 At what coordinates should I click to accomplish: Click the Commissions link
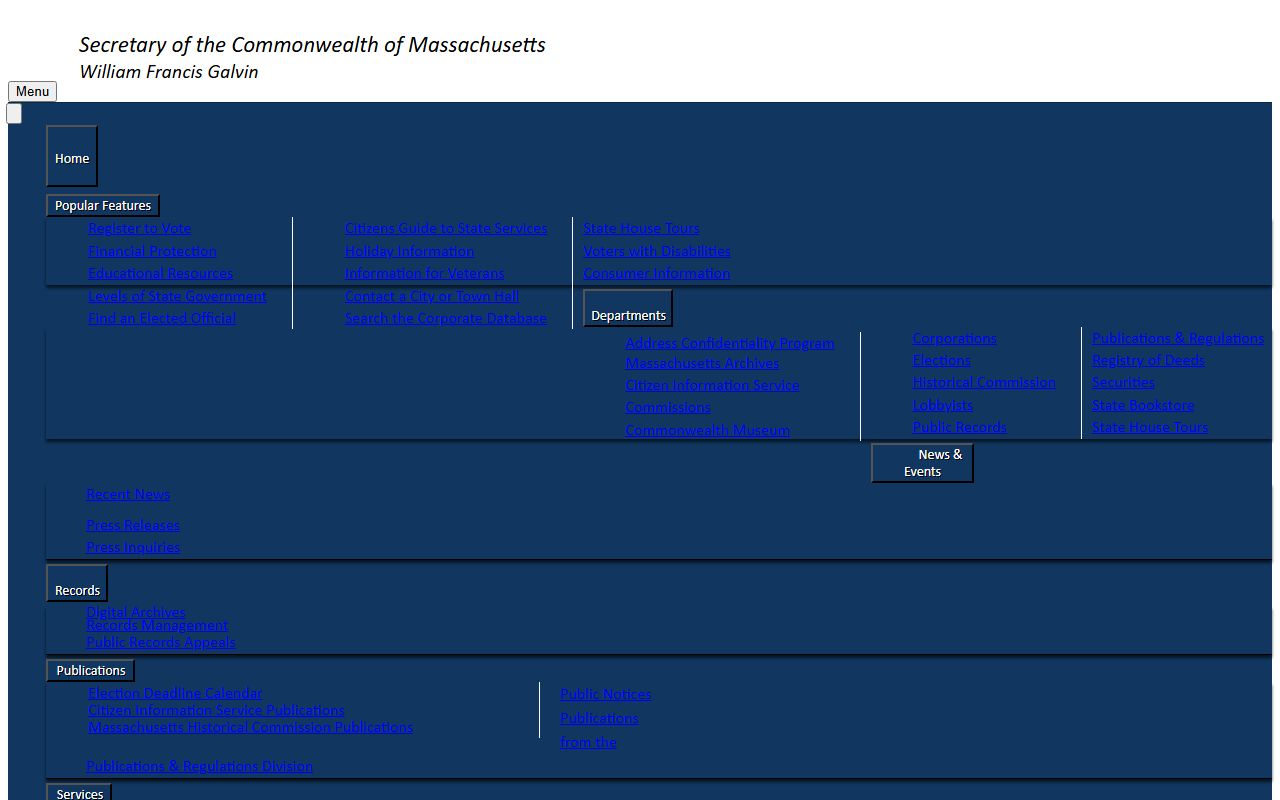668,407
